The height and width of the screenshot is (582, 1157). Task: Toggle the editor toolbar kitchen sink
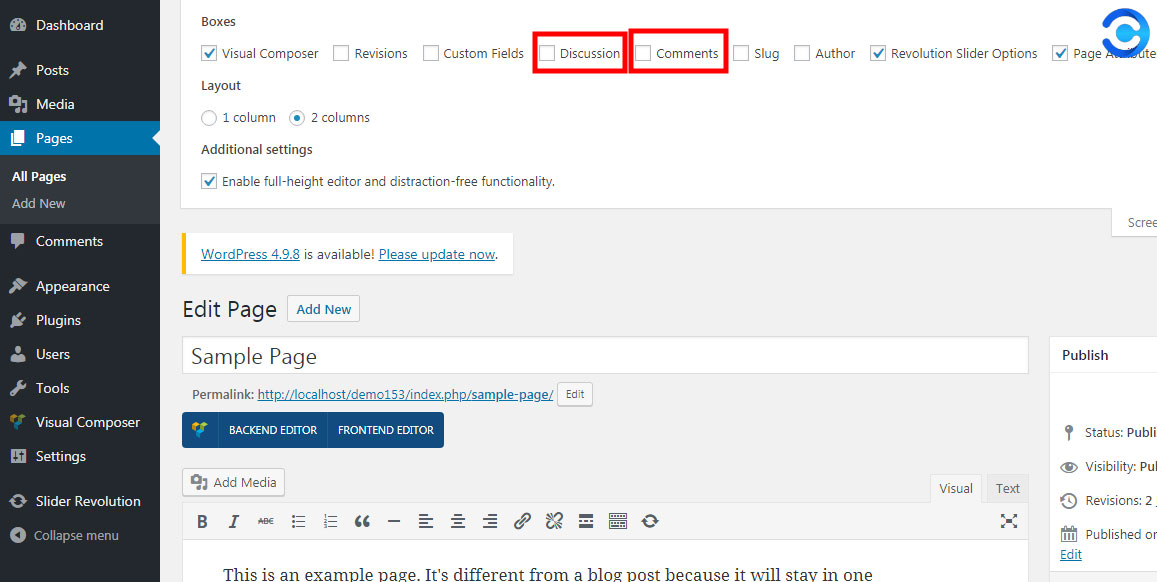coord(618,521)
